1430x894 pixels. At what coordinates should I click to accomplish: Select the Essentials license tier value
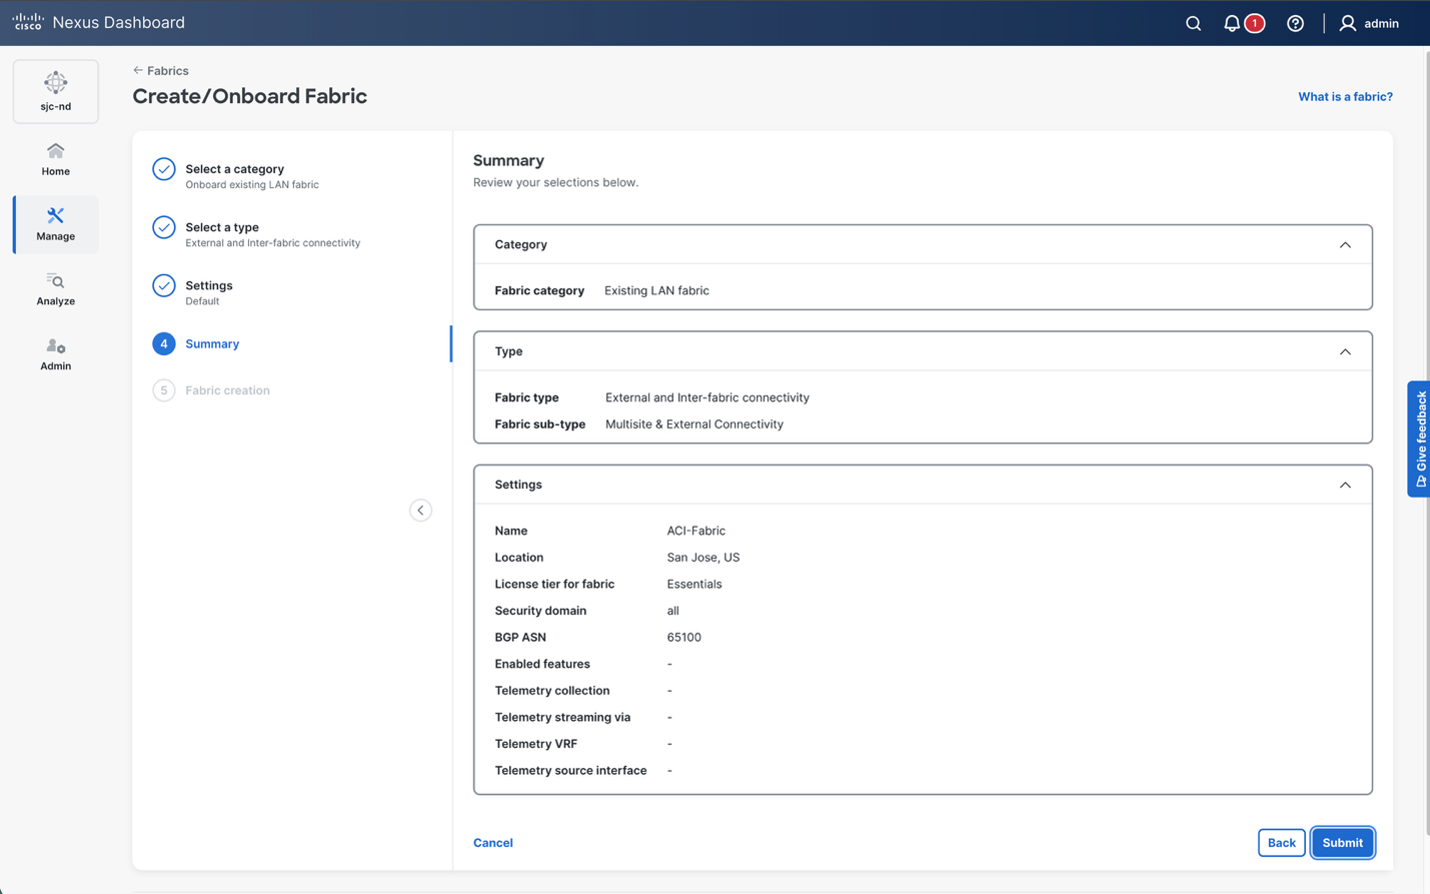click(x=694, y=584)
